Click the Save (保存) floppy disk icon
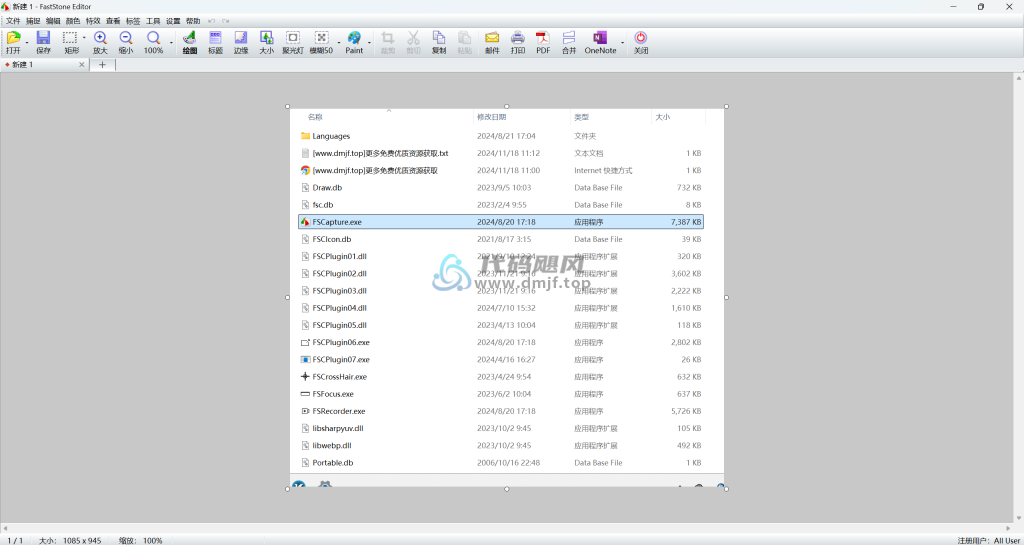Viewport: 1024px width, 545px height. (x=43, y=38)
